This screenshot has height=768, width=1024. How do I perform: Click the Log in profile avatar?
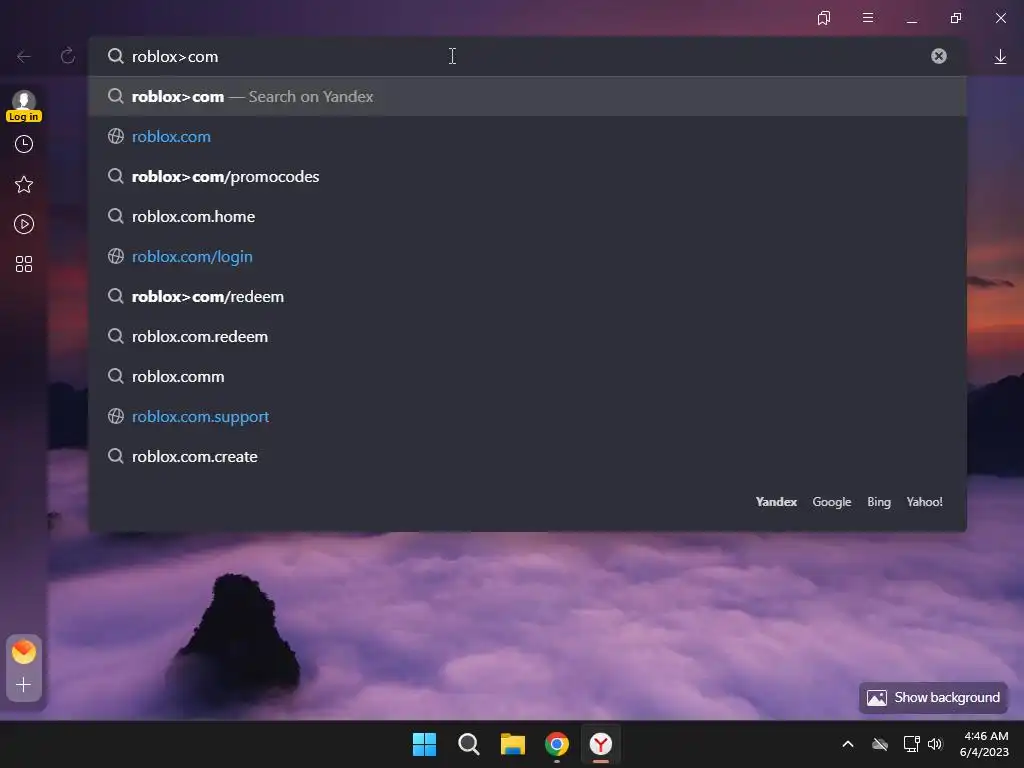click(24, 106)
